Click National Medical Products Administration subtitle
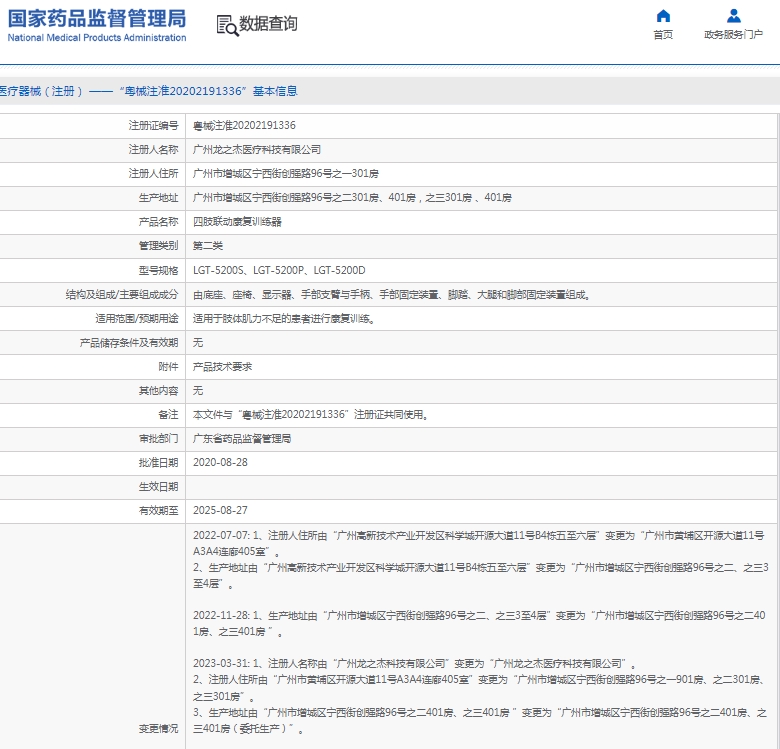The image size is (780, 749). click(97, 37)
